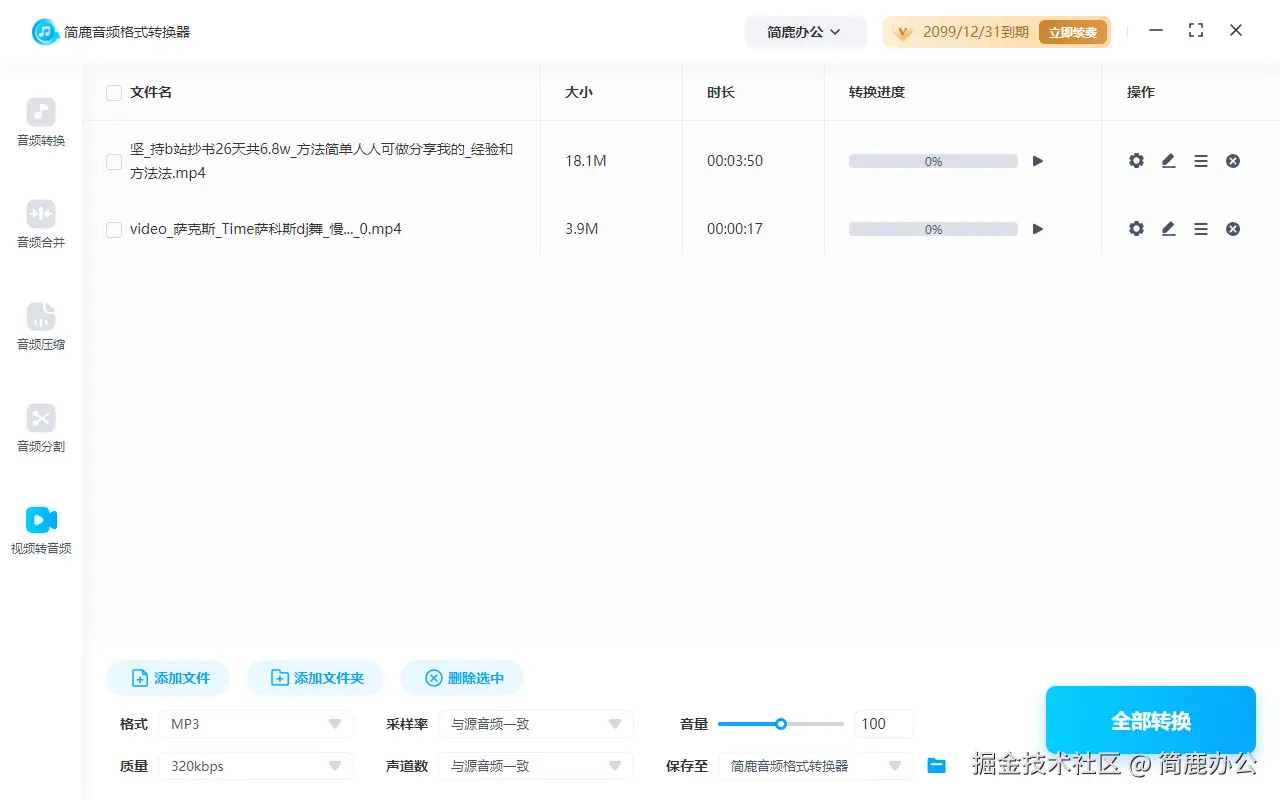The width and height of the screenshot is (1280, 800).
Task: Expand the 质量 dropdown showing 320kbps
Action: tap(255, 765)
